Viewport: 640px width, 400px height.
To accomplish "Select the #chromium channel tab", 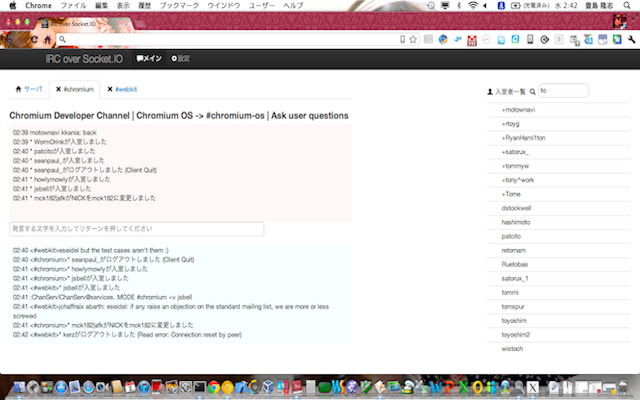I will [x=79, y=89].
